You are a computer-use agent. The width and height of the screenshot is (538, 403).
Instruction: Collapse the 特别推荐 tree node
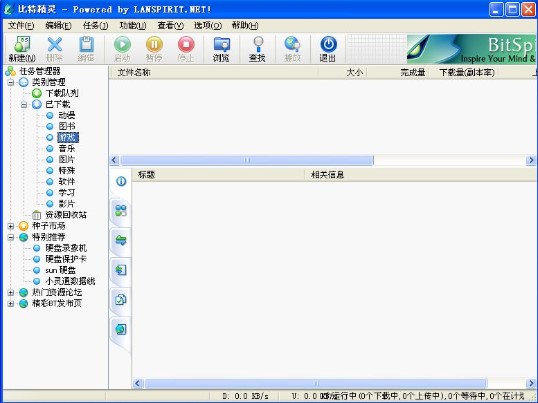click(x=11, y=237)
